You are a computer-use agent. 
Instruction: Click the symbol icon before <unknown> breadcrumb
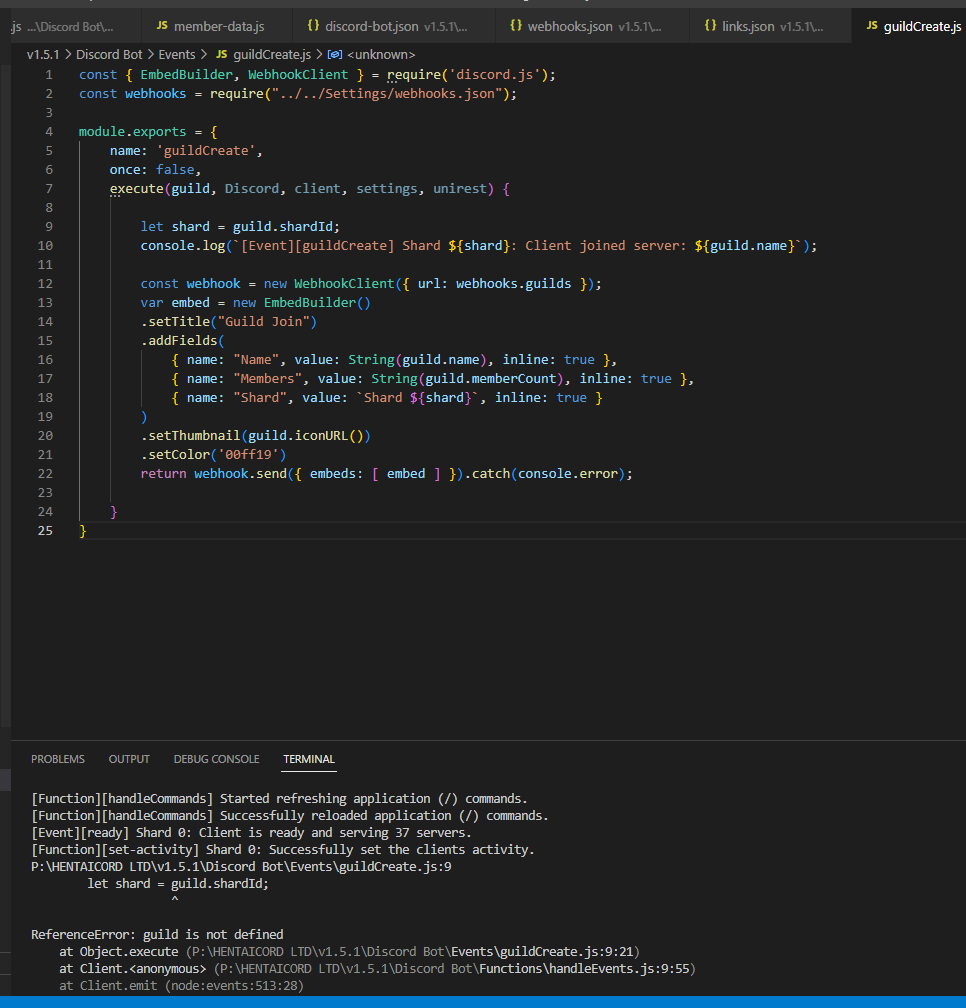[x=334, y=55]
